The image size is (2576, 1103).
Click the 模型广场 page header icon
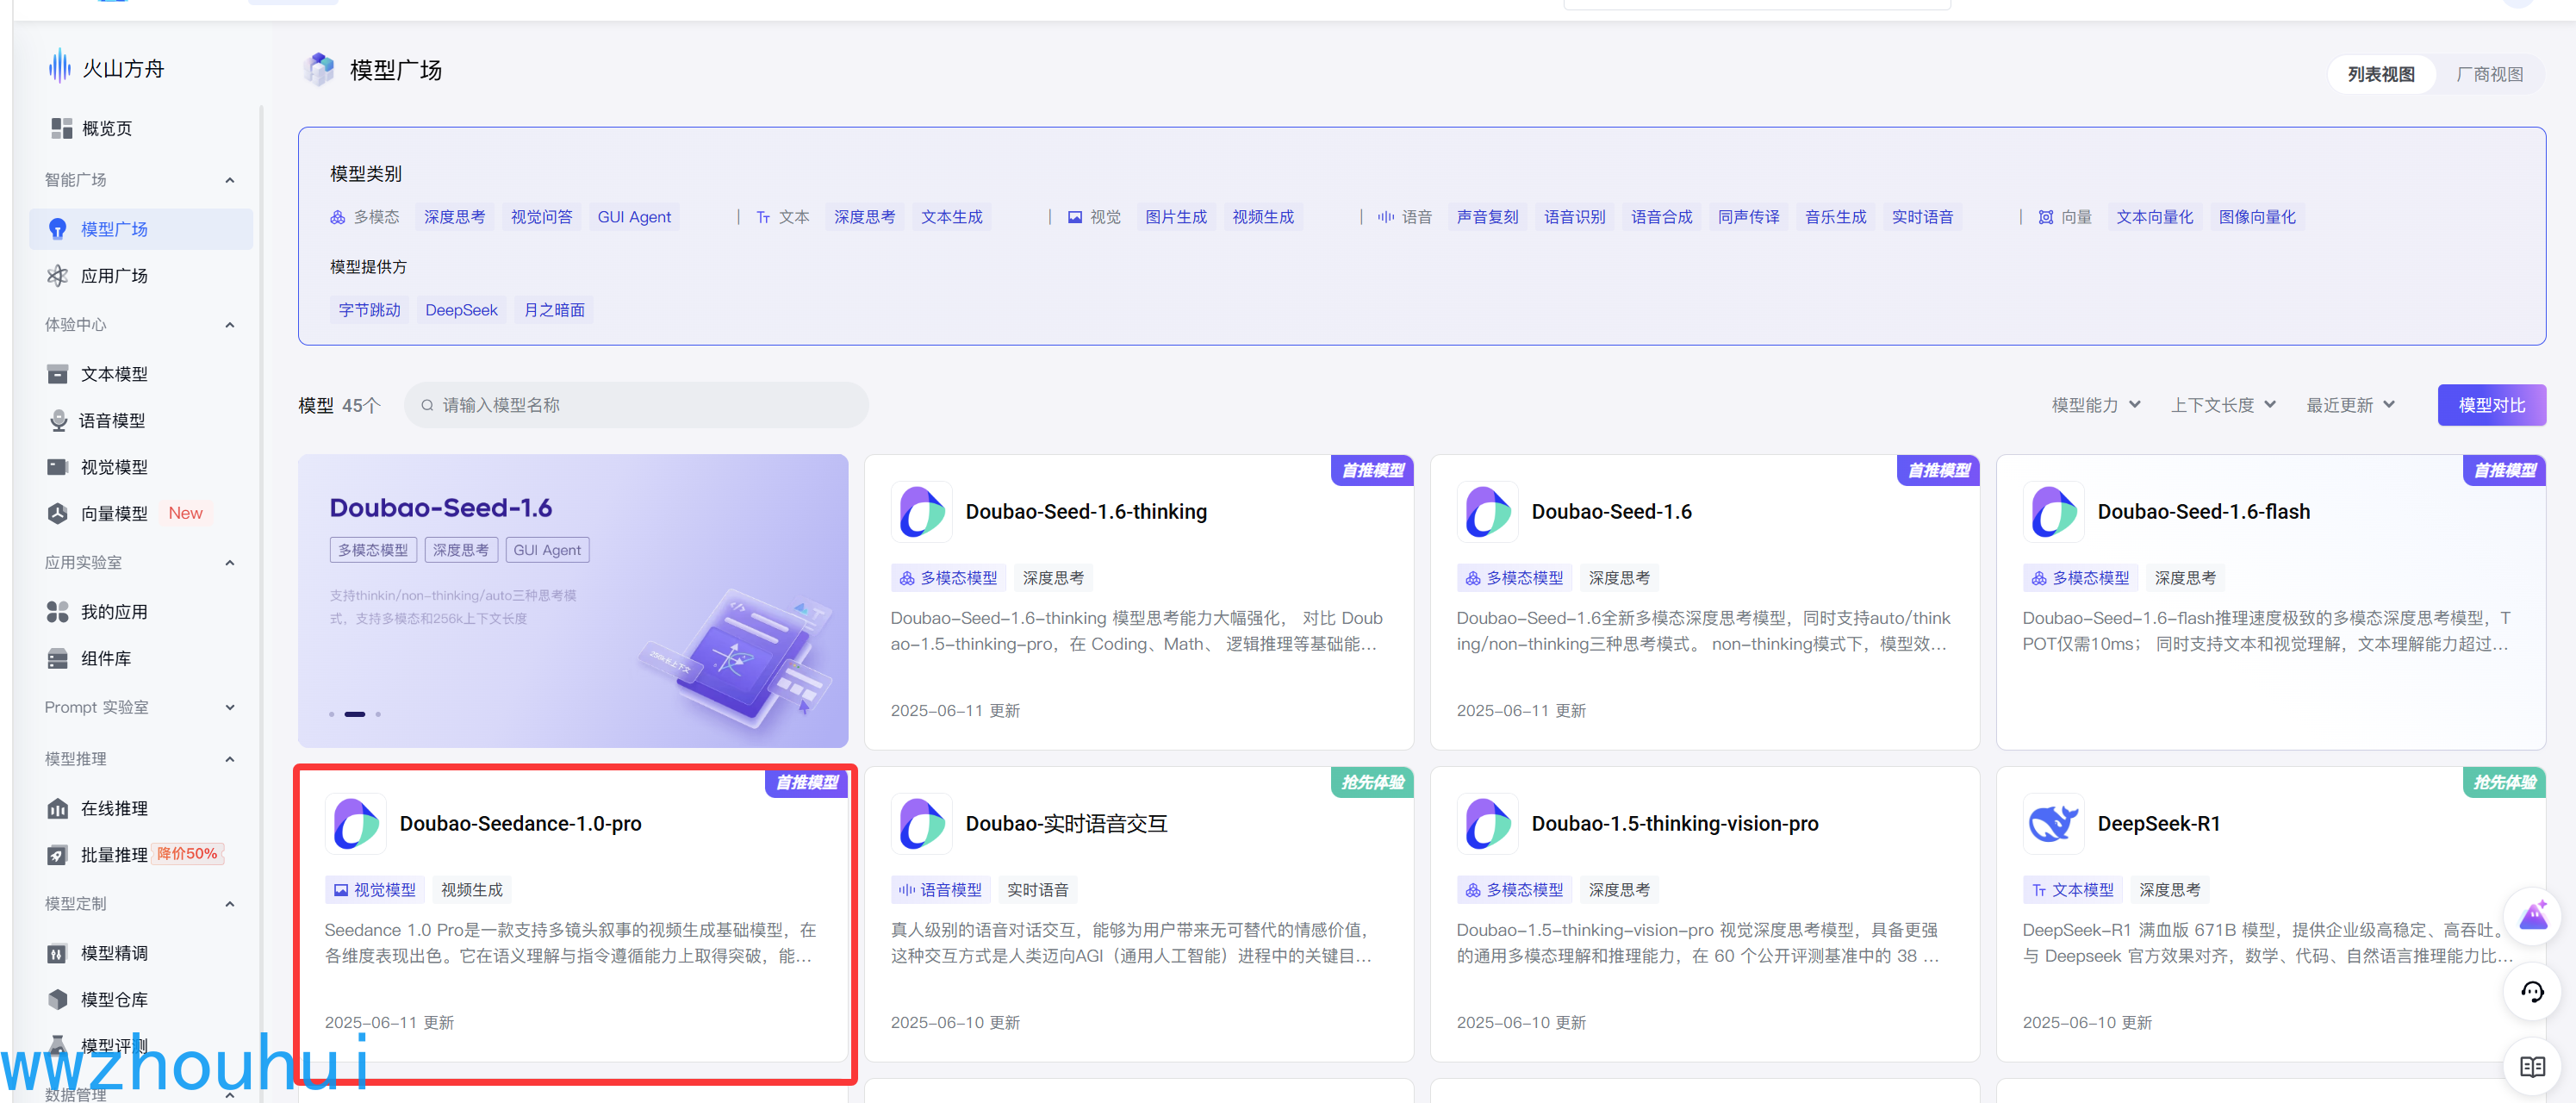320,69
